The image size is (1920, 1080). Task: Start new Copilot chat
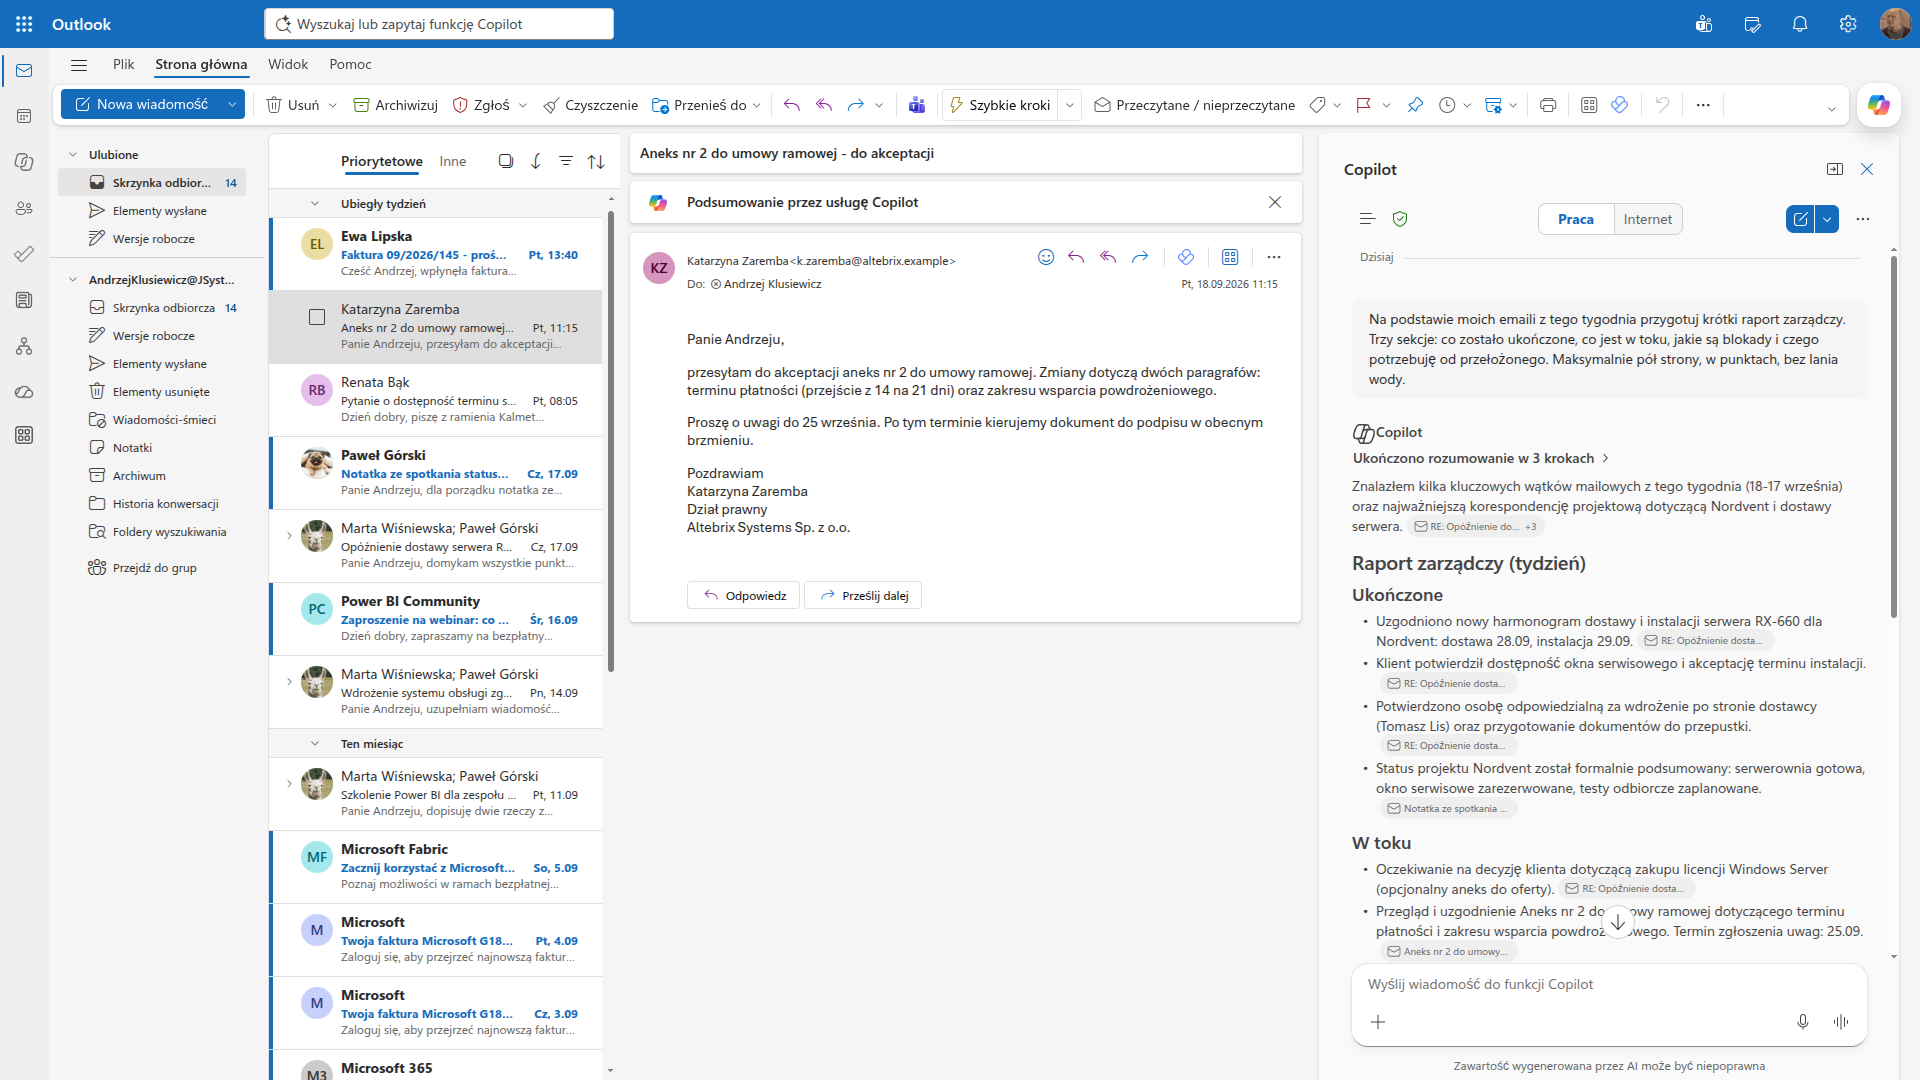coord(1800,219)
